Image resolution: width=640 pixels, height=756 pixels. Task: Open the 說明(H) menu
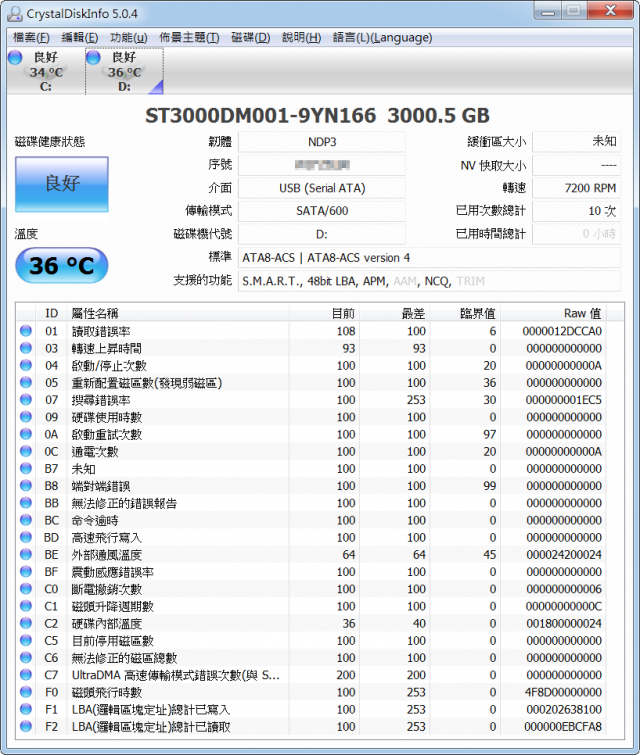(301, 38)
